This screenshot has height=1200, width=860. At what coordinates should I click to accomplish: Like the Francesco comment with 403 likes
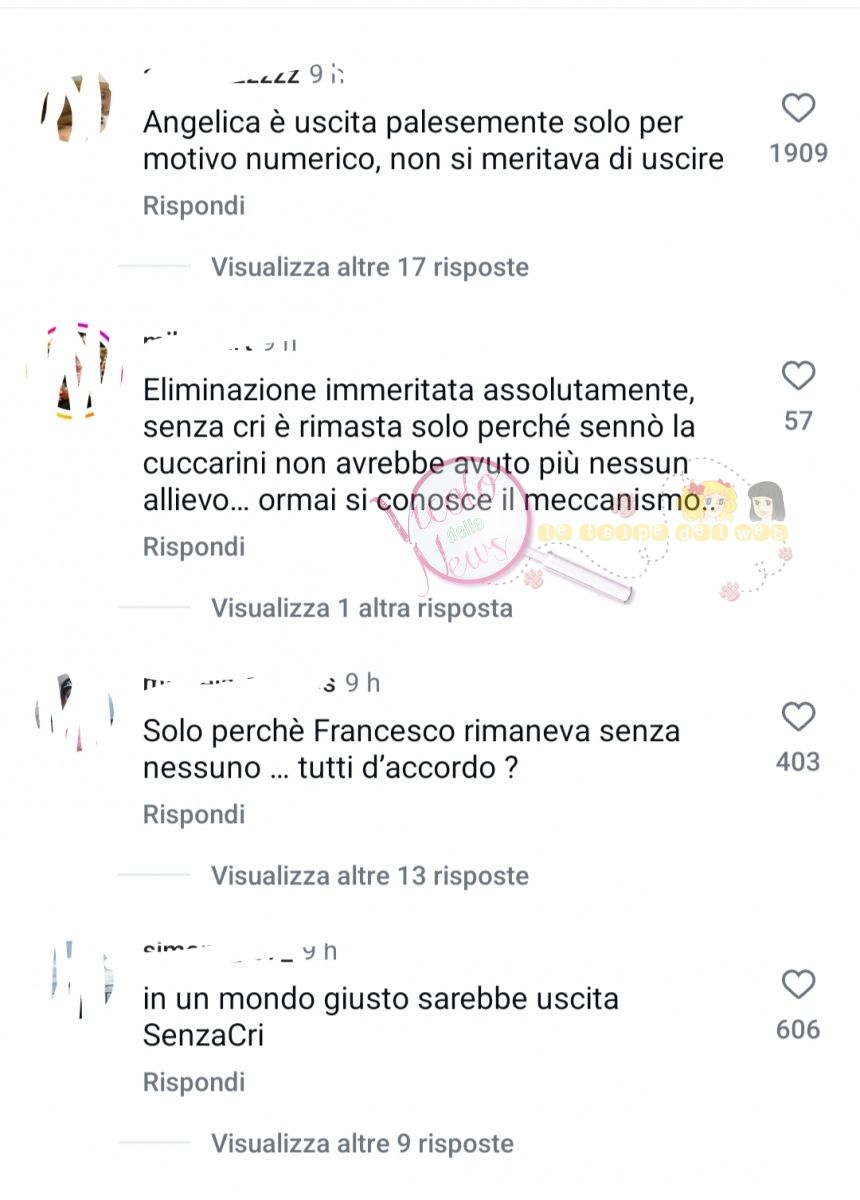tap(798, 717)
